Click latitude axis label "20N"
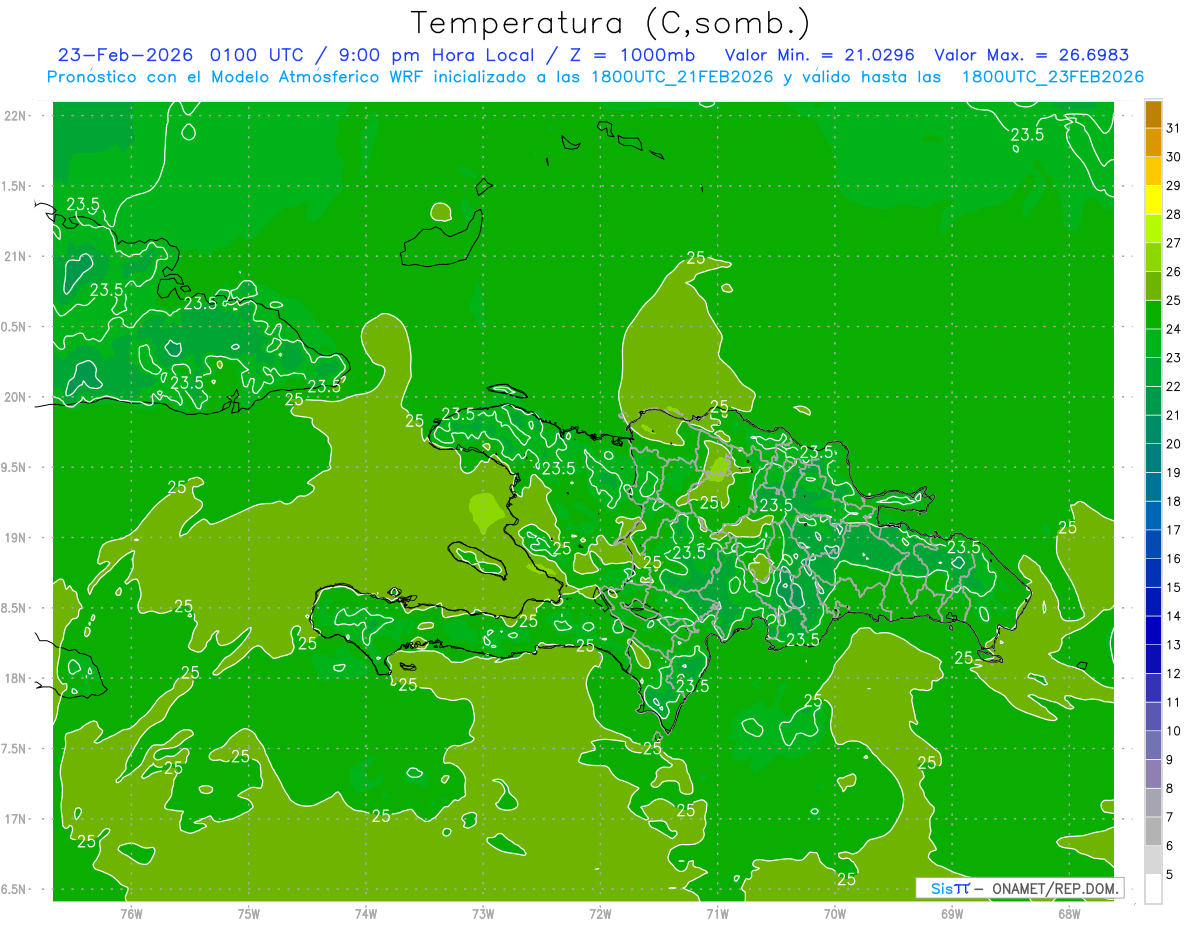The height and width of the screenshot is (927, 1200). pyautogui.click(x=16, y=397)
